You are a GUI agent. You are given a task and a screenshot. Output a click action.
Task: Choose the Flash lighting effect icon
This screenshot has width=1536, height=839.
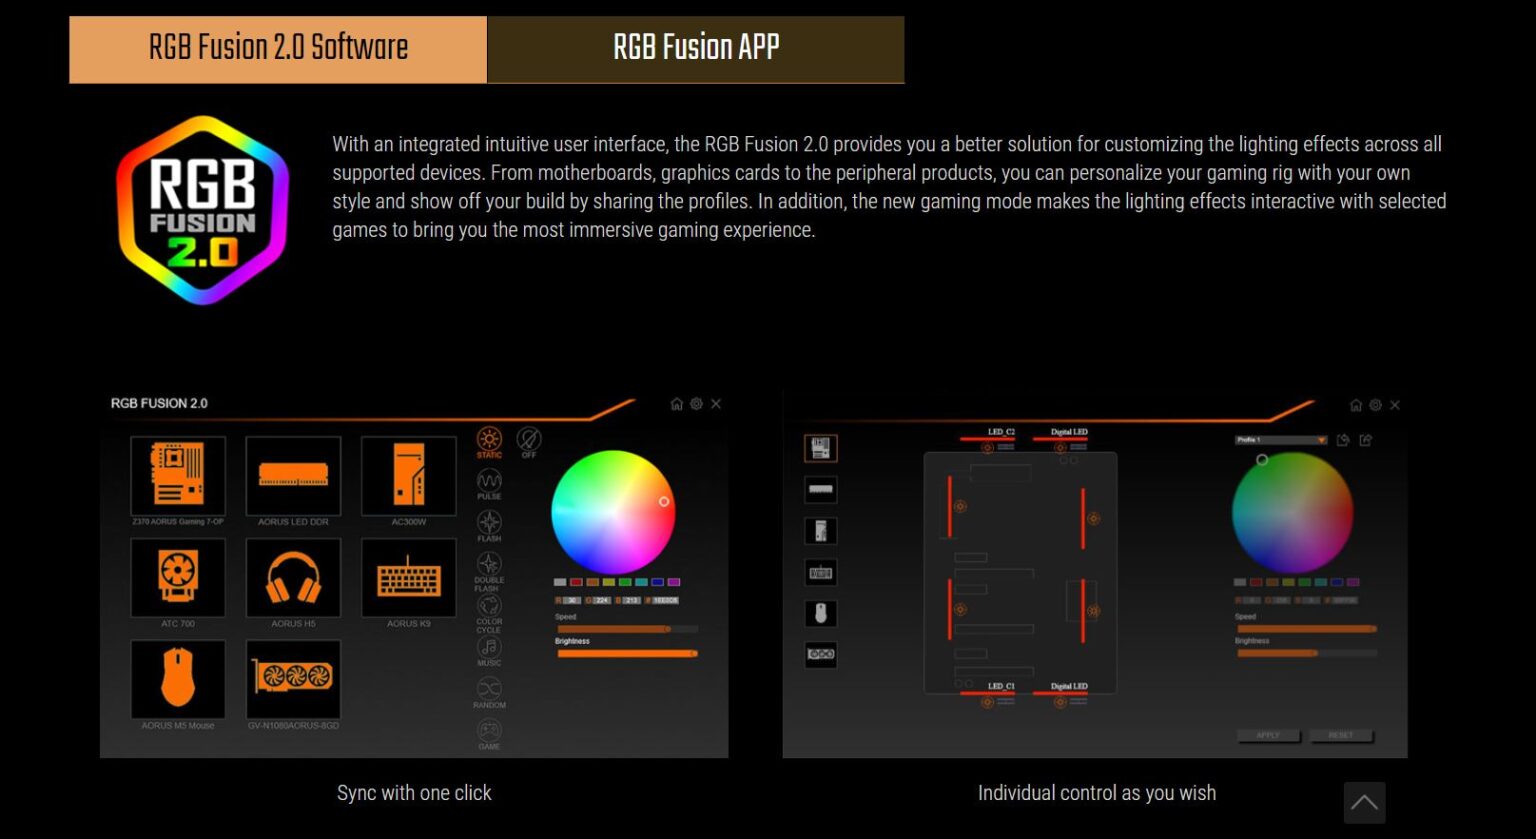click(x=489, y=522)
